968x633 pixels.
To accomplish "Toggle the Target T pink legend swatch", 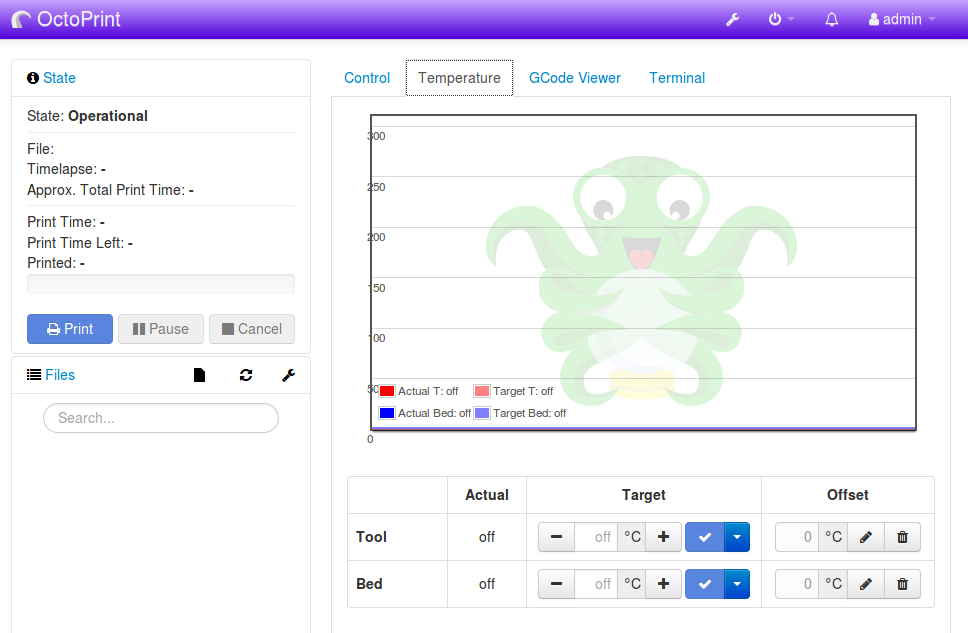I will 482,391.
